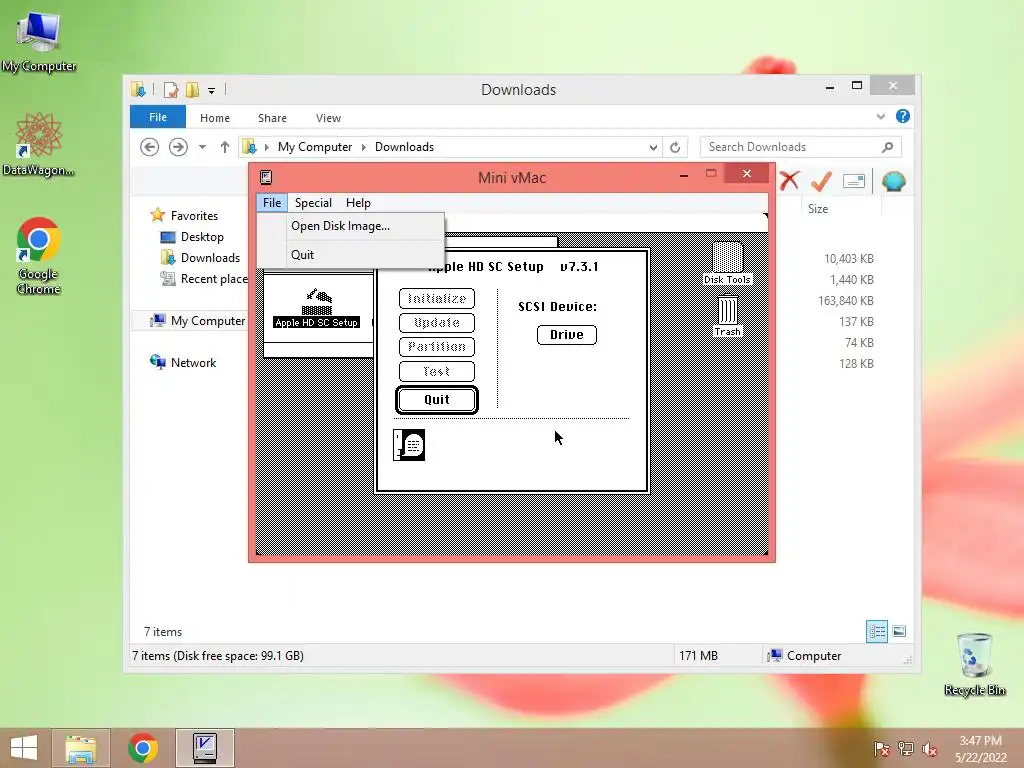Open the Special menu in Mini vMac
Screen dimensions: 1024x768
(x=313, y=203)
